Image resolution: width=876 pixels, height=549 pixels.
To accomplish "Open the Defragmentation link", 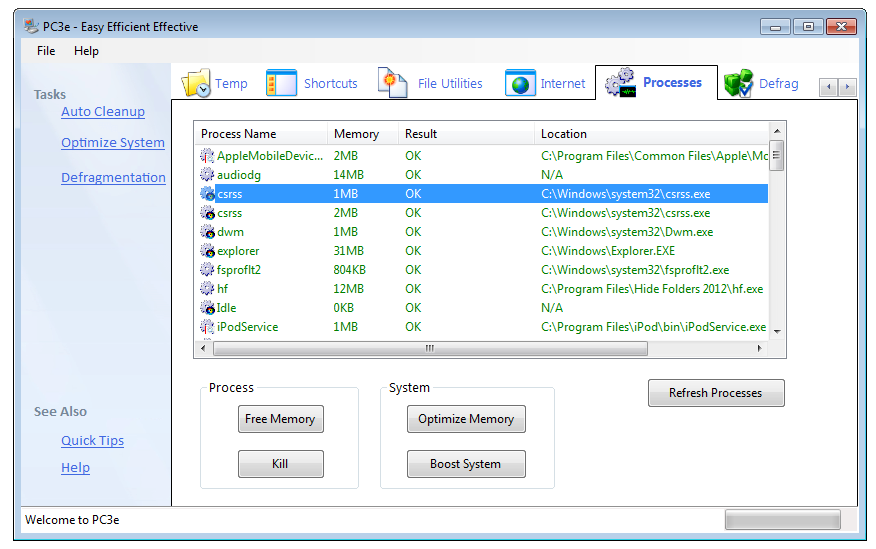I will point(113,178).
